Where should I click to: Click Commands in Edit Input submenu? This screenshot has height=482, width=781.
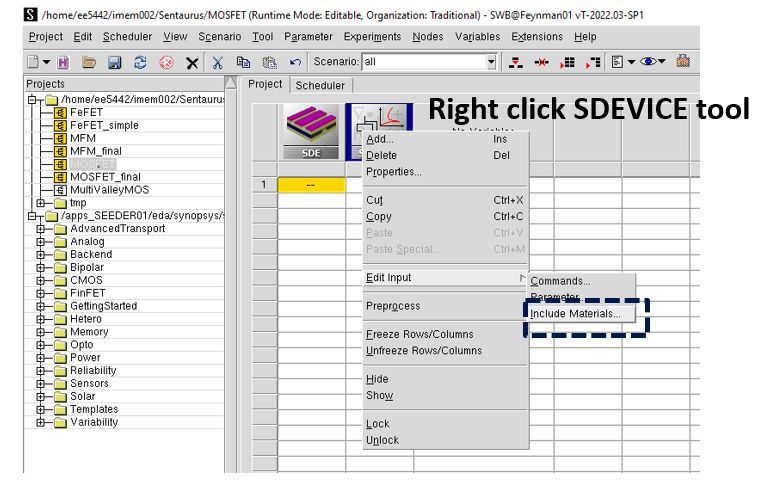click(x=560, y=281)
